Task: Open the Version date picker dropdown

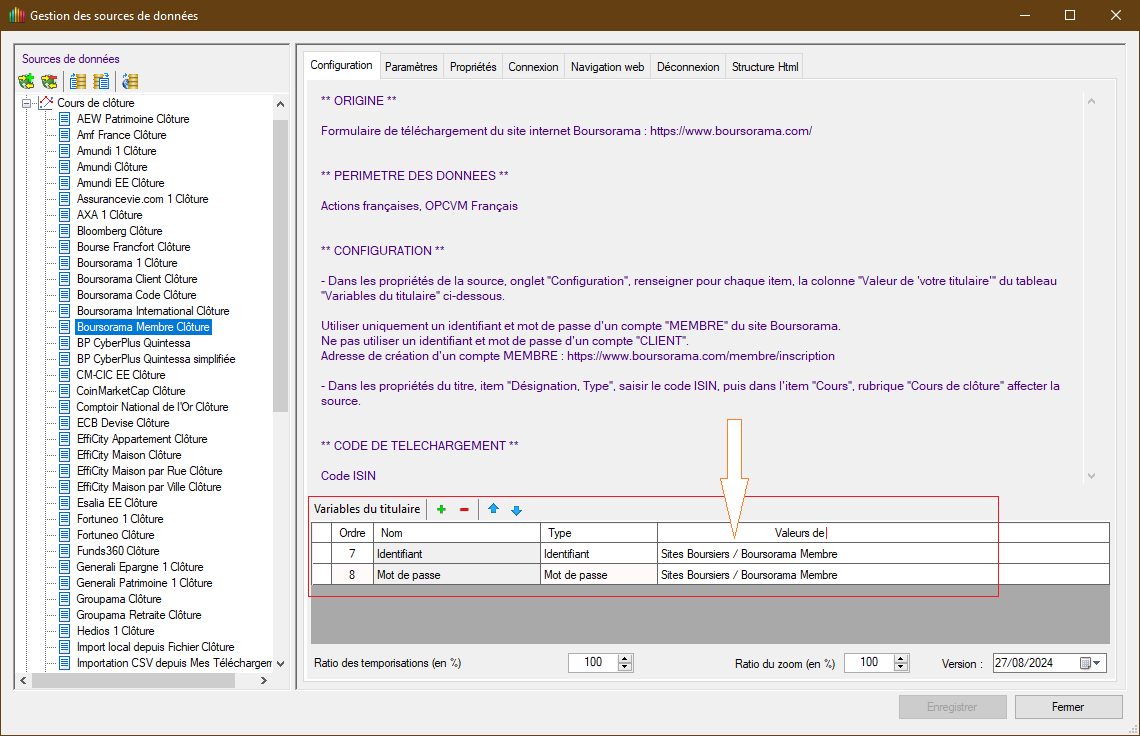Action: (x=1097, y=663)
